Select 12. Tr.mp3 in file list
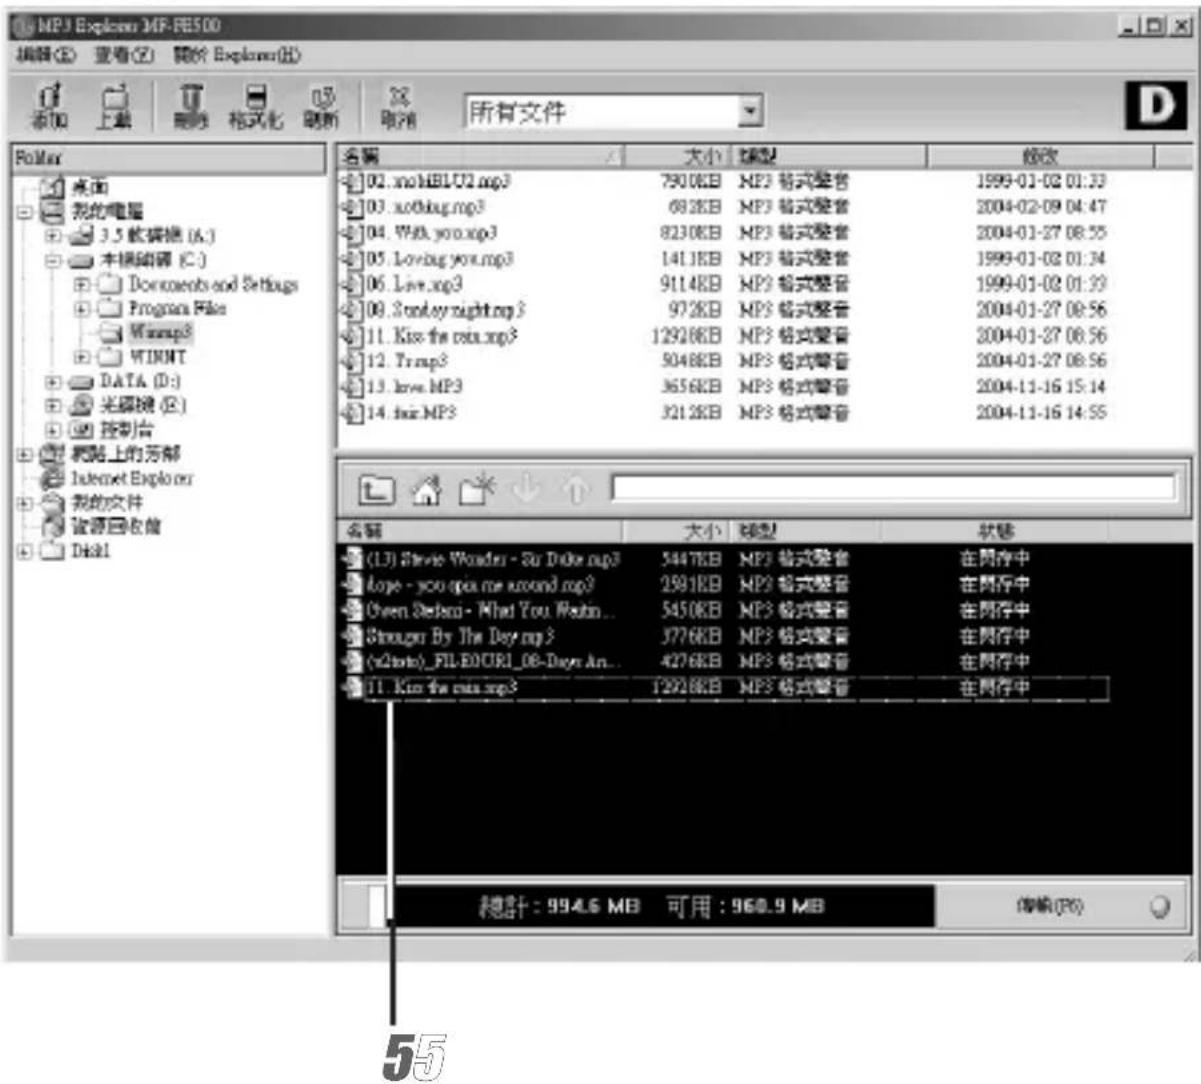The image size is (1201, 1084). point(406,361)
